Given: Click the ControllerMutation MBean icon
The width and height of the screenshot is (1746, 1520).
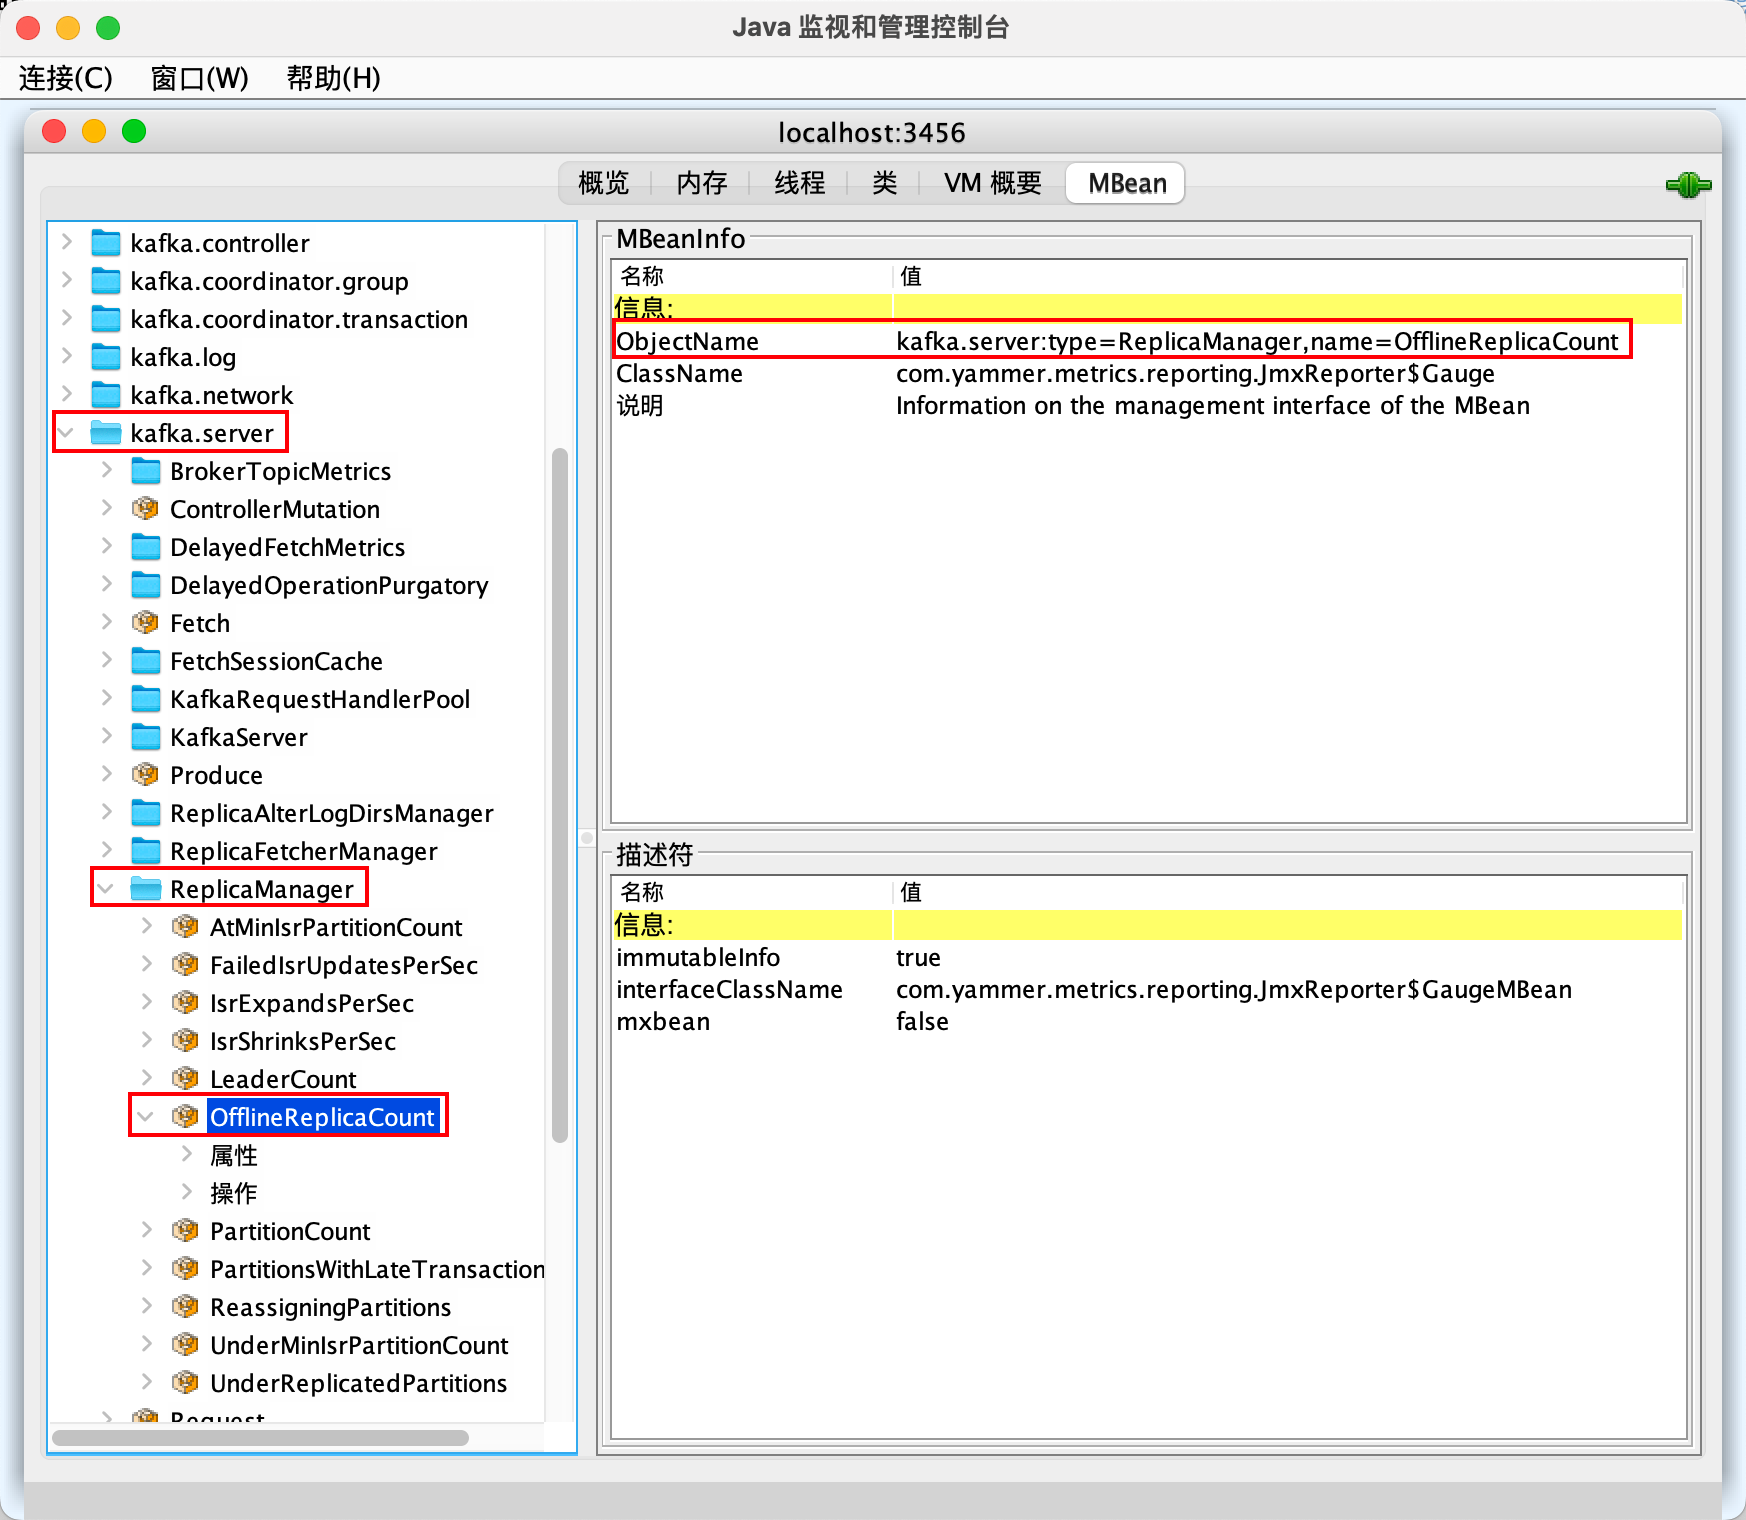Looking at the screenshot, I should coord(146,509).
